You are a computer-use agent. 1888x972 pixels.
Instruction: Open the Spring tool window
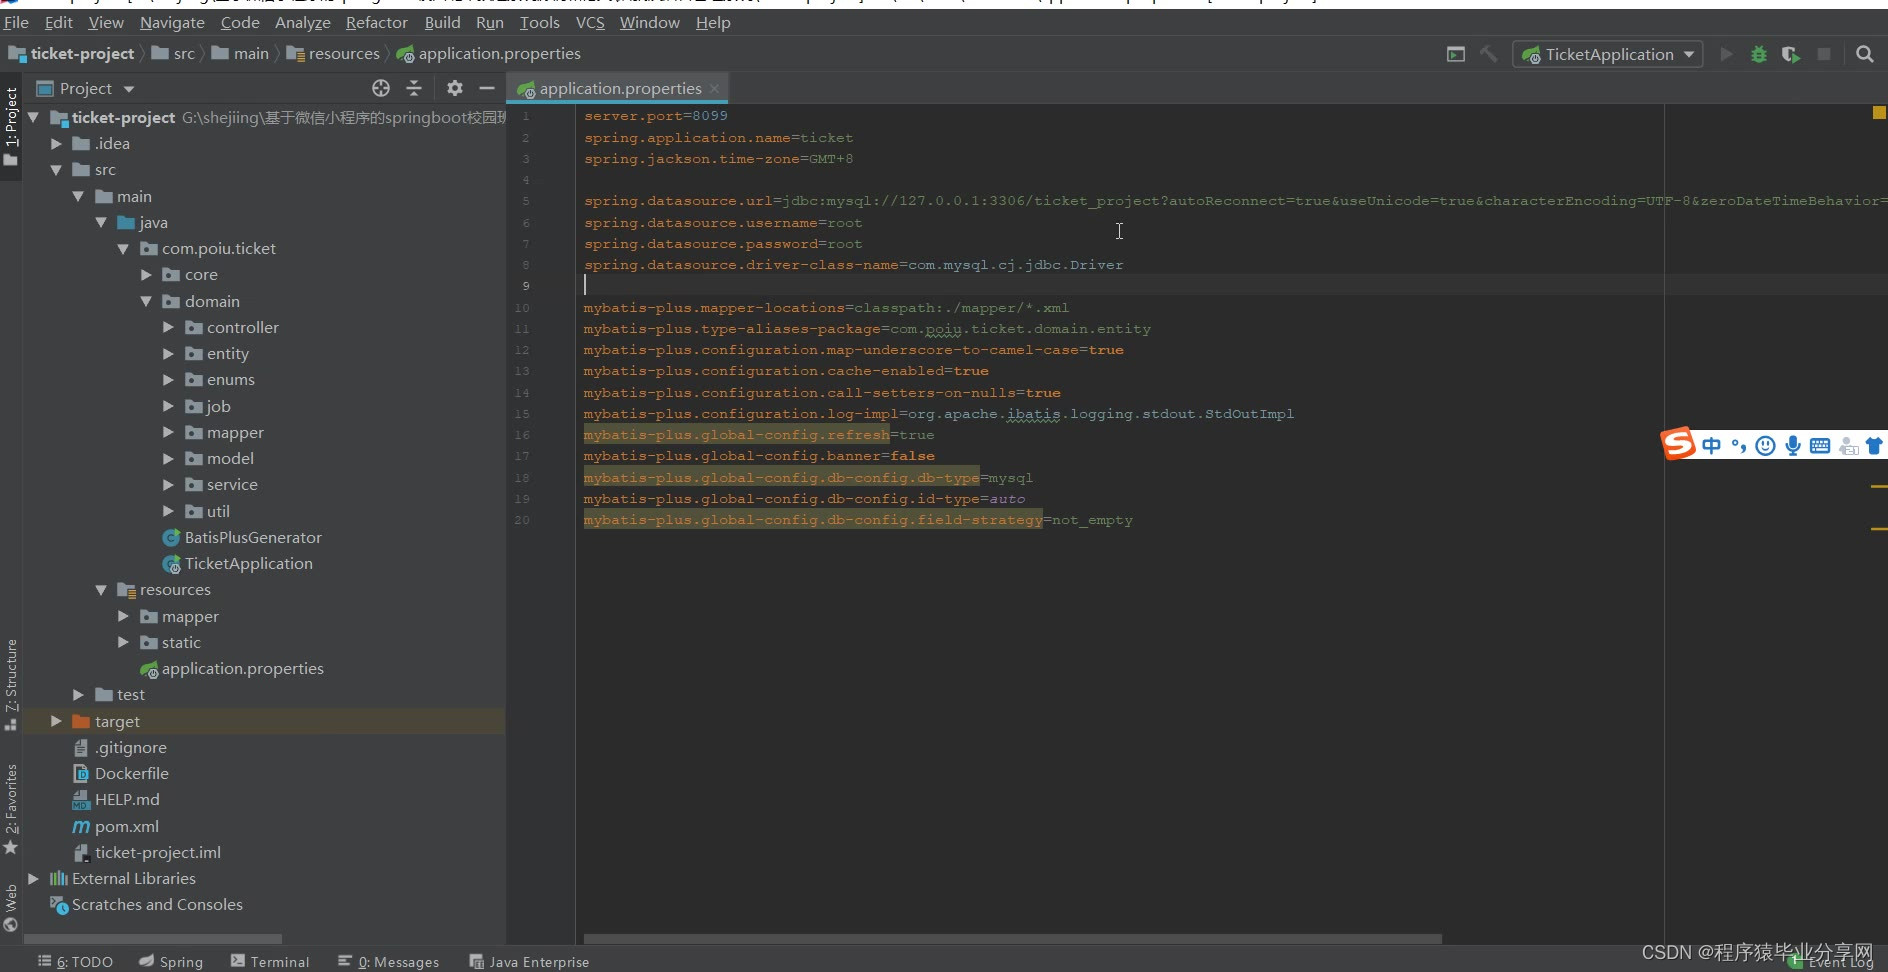click(x=171, y=961)
